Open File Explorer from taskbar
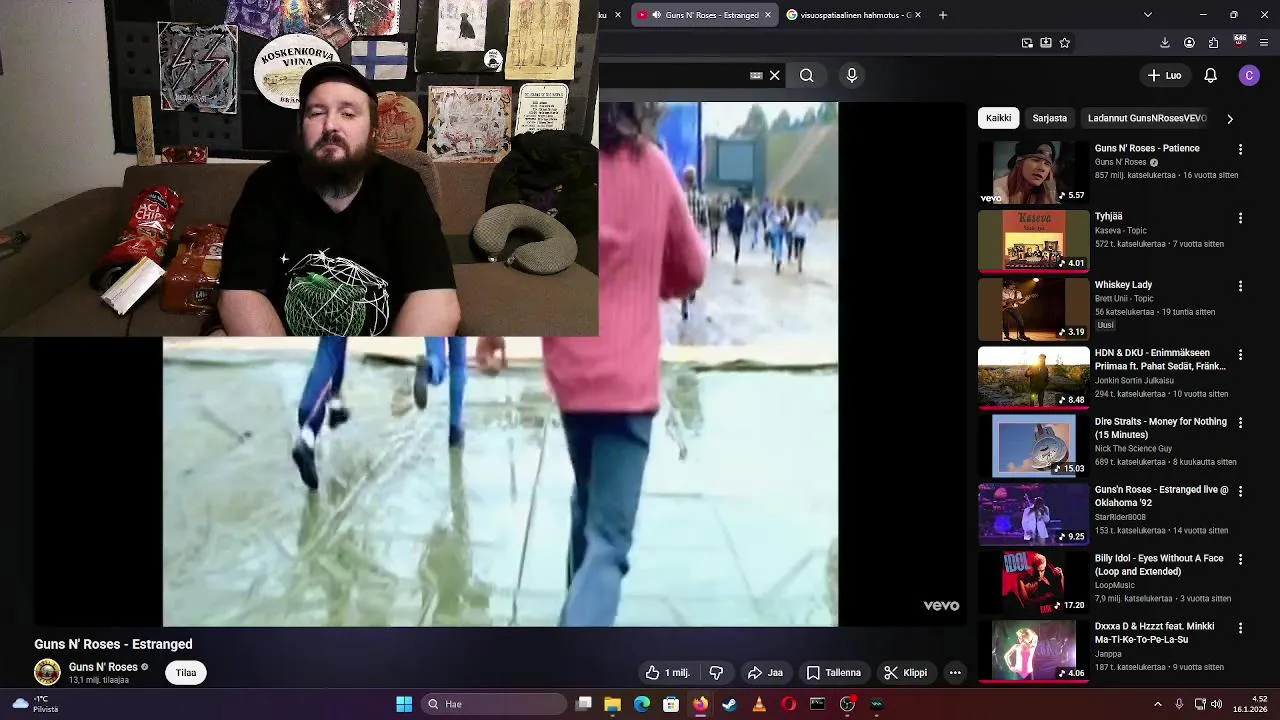This screenshot has width=1280, height=720. (x=613, y=704)
